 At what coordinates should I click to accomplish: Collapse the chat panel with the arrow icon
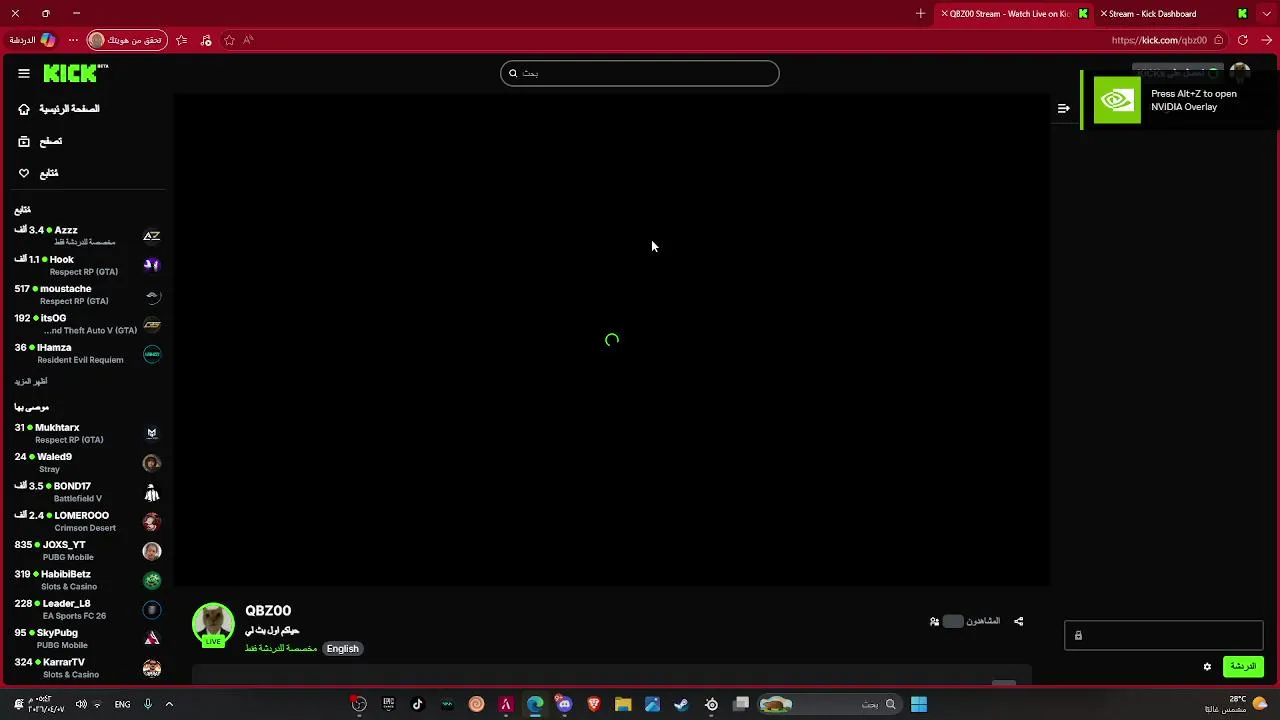(1063, 108)
